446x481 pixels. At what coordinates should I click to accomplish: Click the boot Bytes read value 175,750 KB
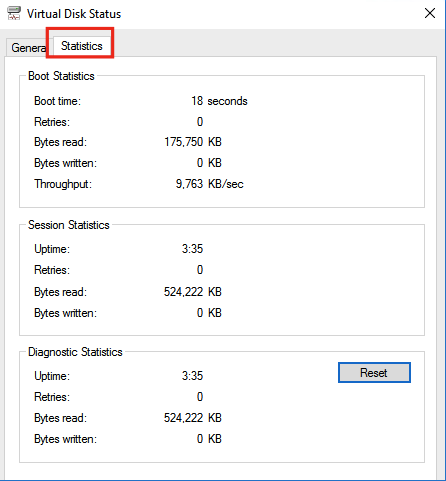193,142
